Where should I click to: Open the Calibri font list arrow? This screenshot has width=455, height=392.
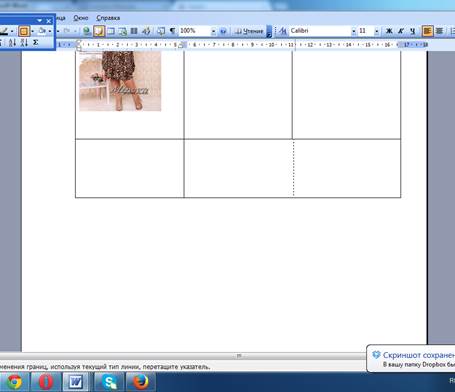tap(354, 31)
